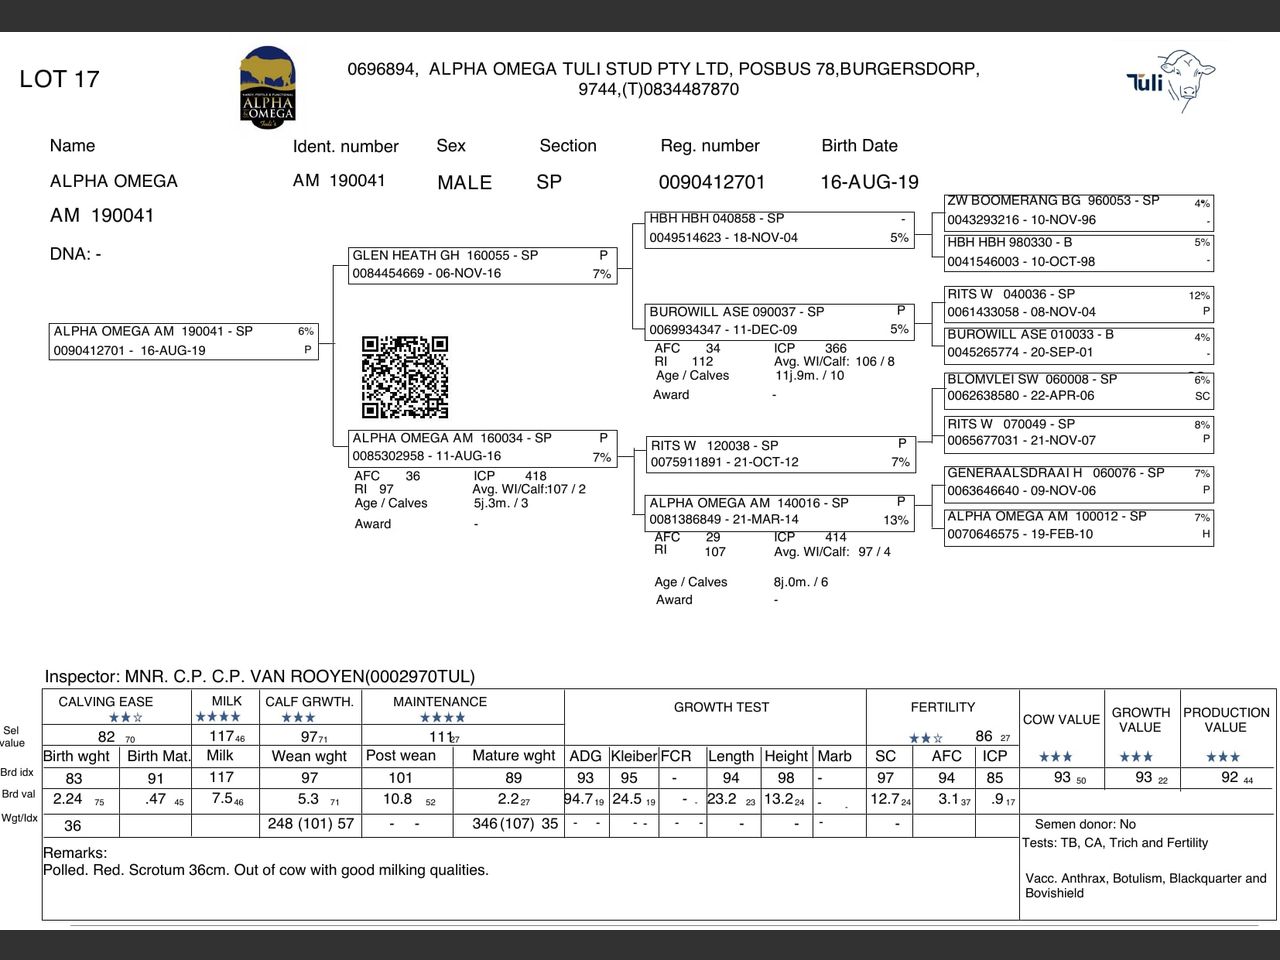Click the LOT 17 heading

pyautogui.click(x=59, y=79)
